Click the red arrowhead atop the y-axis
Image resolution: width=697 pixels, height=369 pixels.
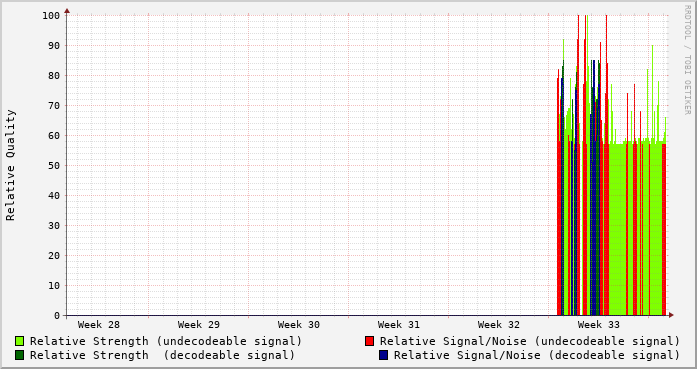click(x=67, y=11)
